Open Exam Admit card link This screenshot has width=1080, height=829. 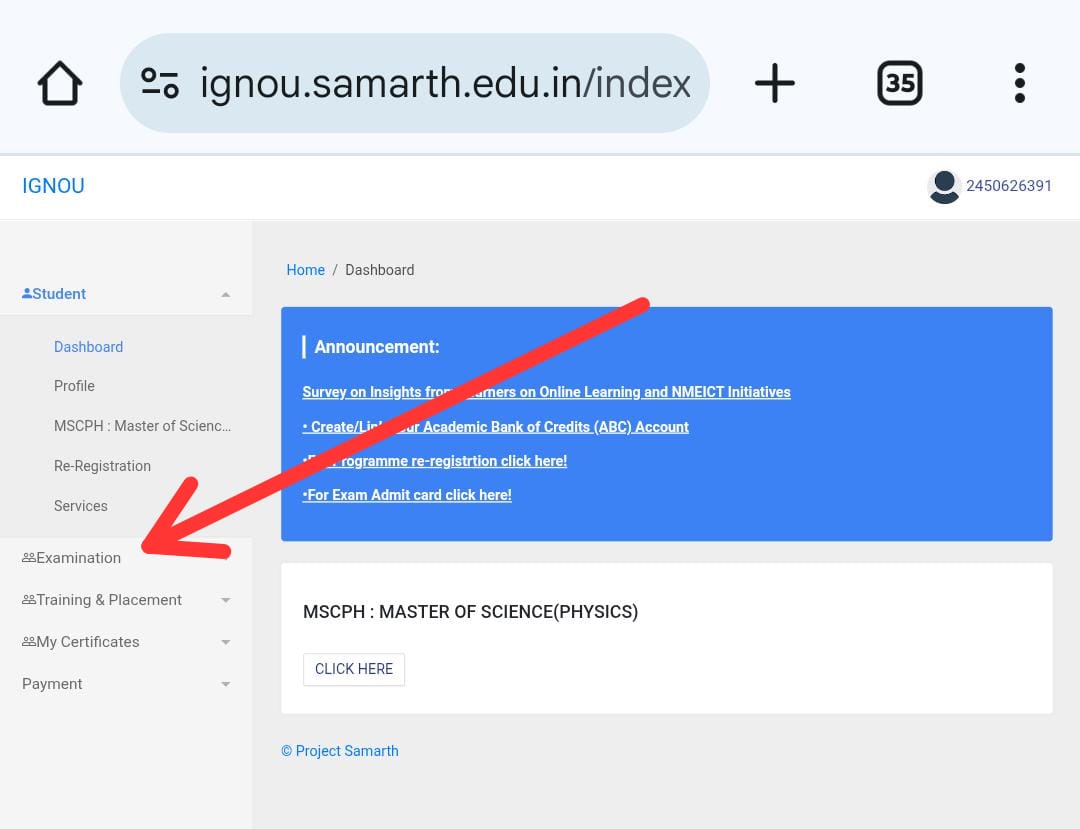coord(407,495)
